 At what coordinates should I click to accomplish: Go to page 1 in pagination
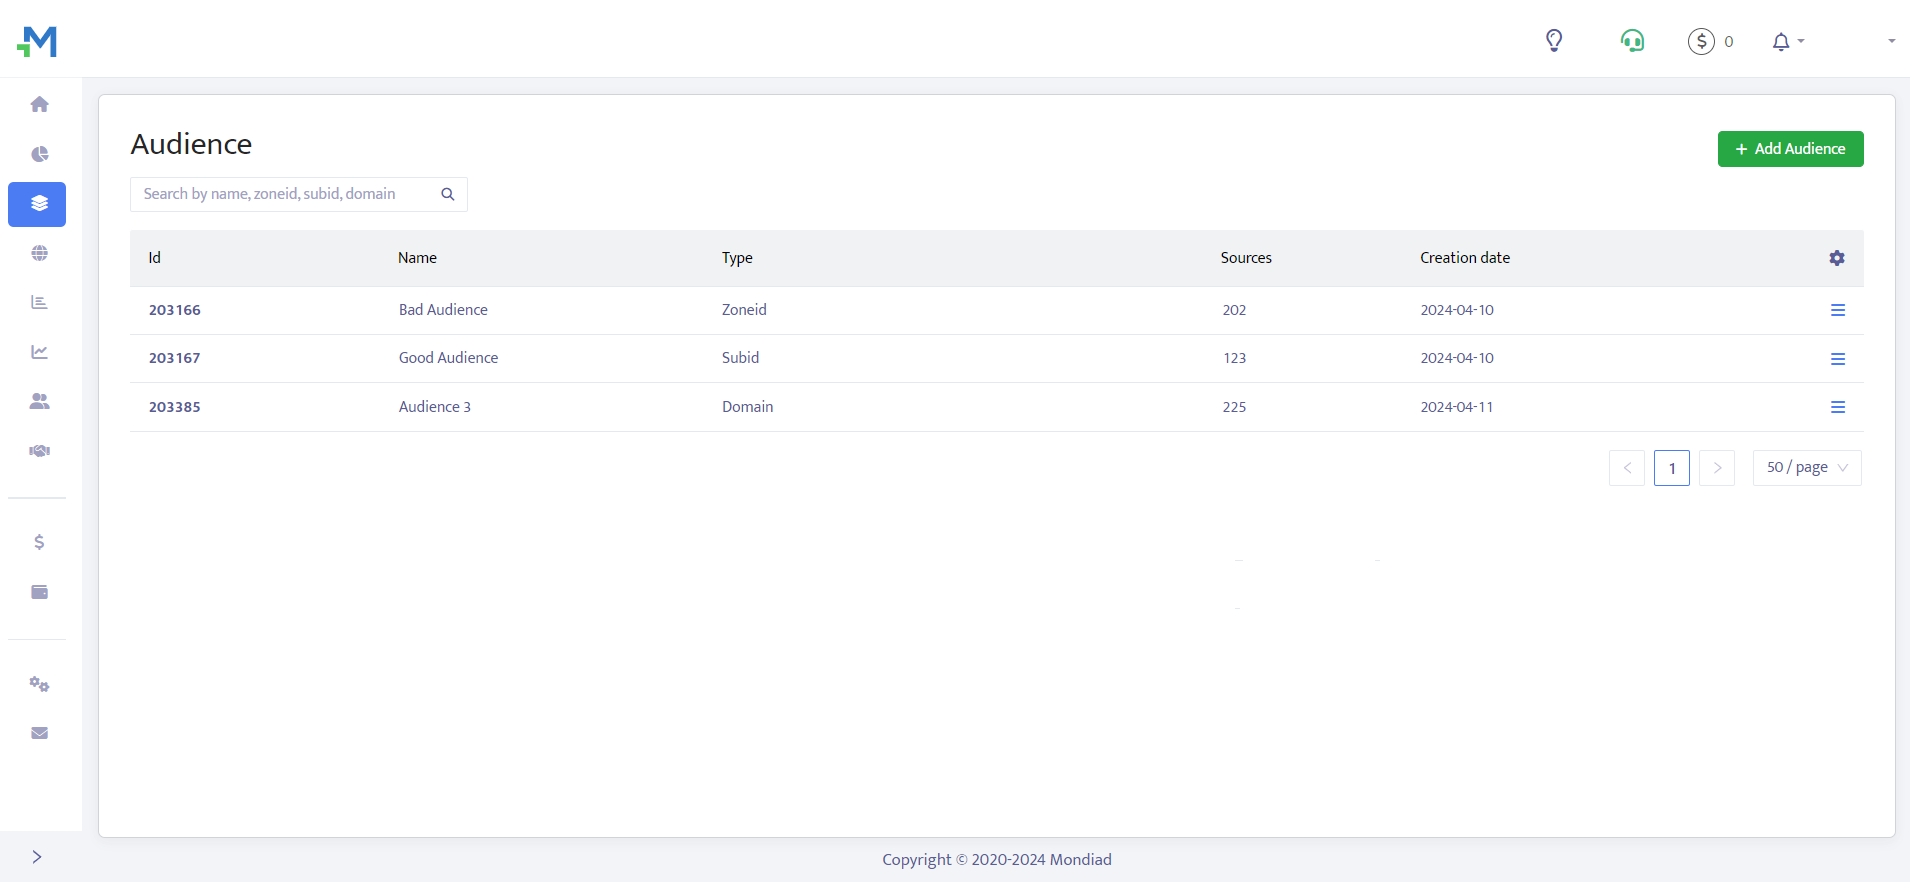pos(1671,468)
